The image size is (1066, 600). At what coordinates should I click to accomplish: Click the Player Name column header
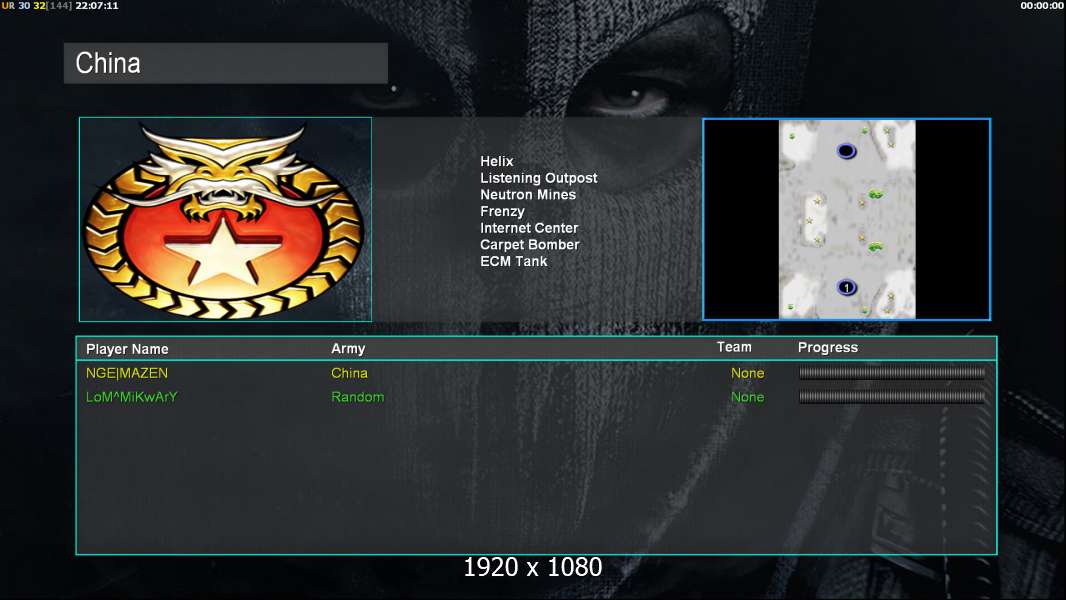(127, 349)
